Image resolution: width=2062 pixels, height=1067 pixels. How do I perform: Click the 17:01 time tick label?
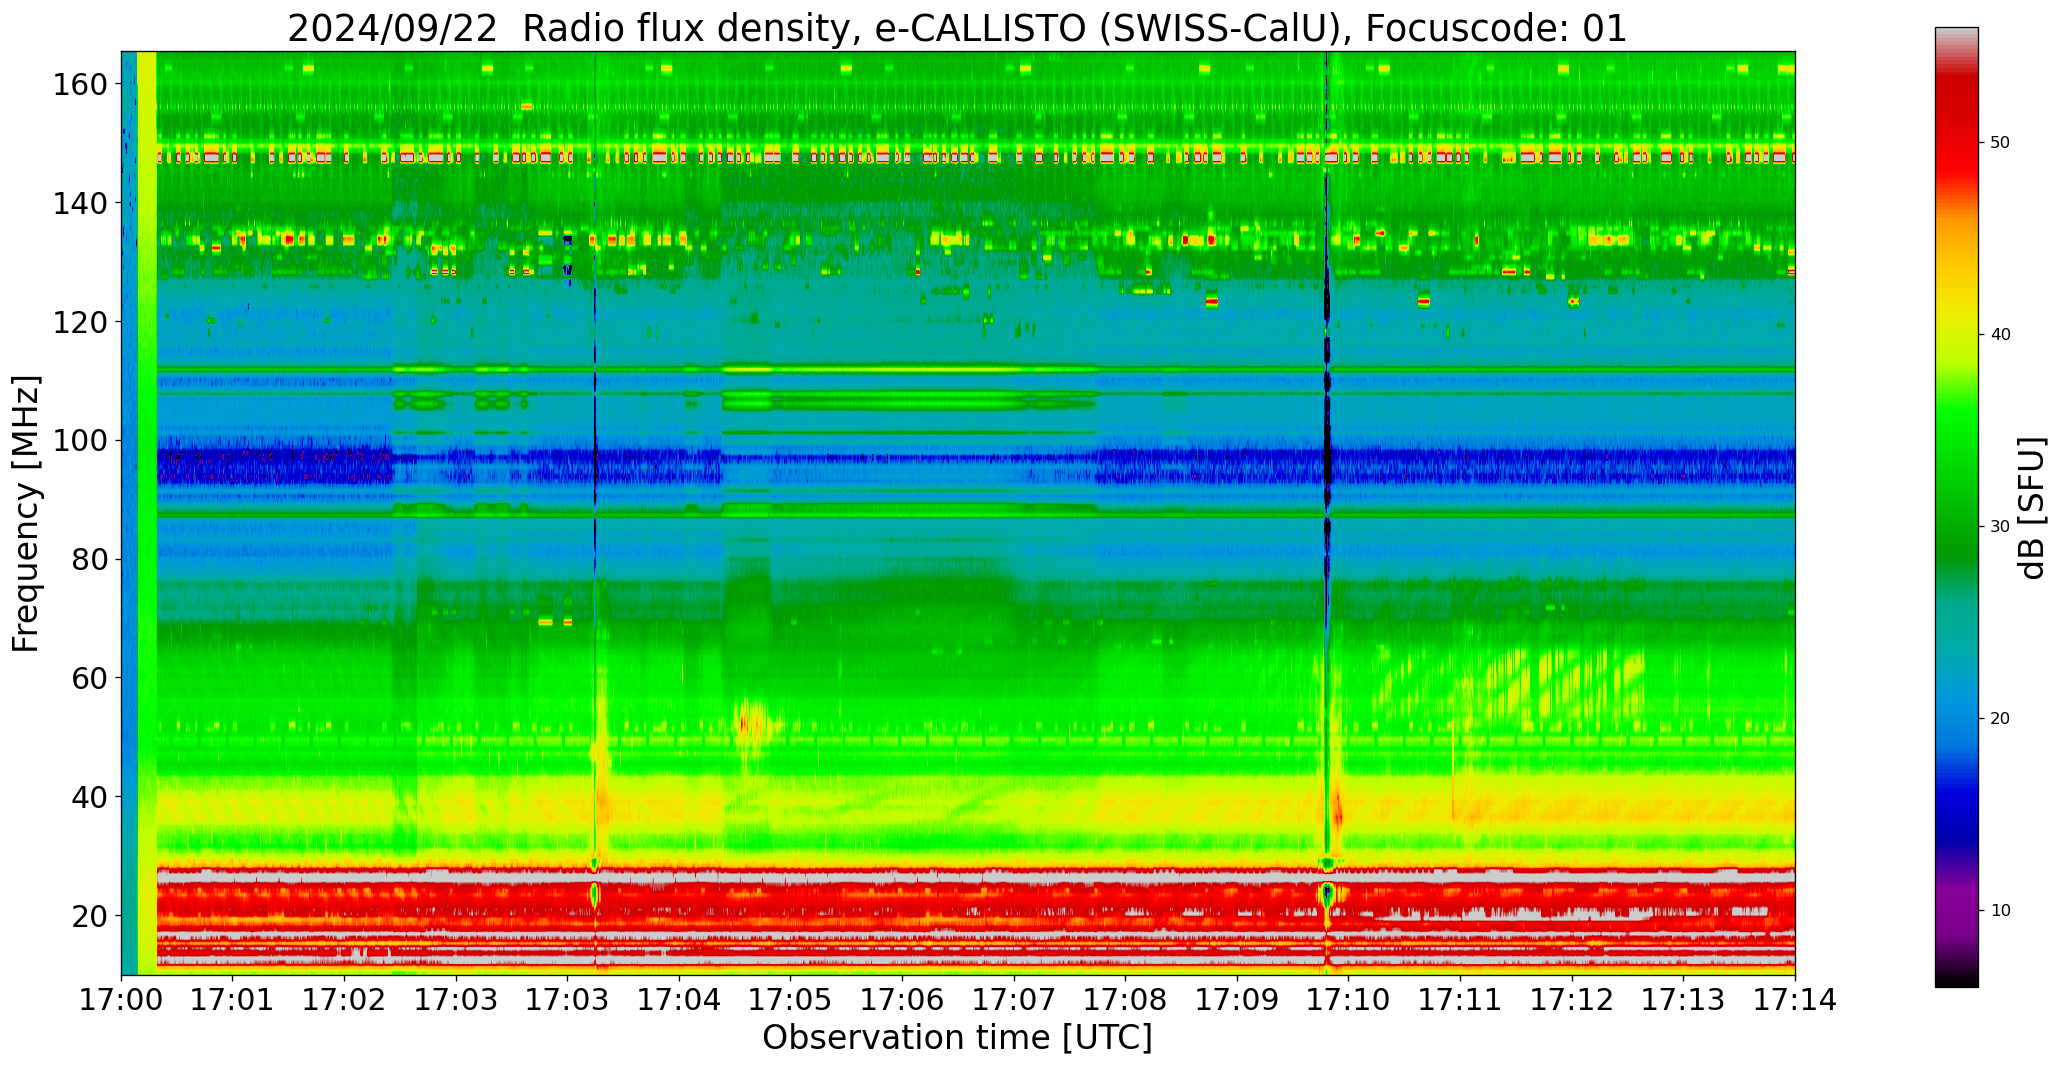point(233,1000)
